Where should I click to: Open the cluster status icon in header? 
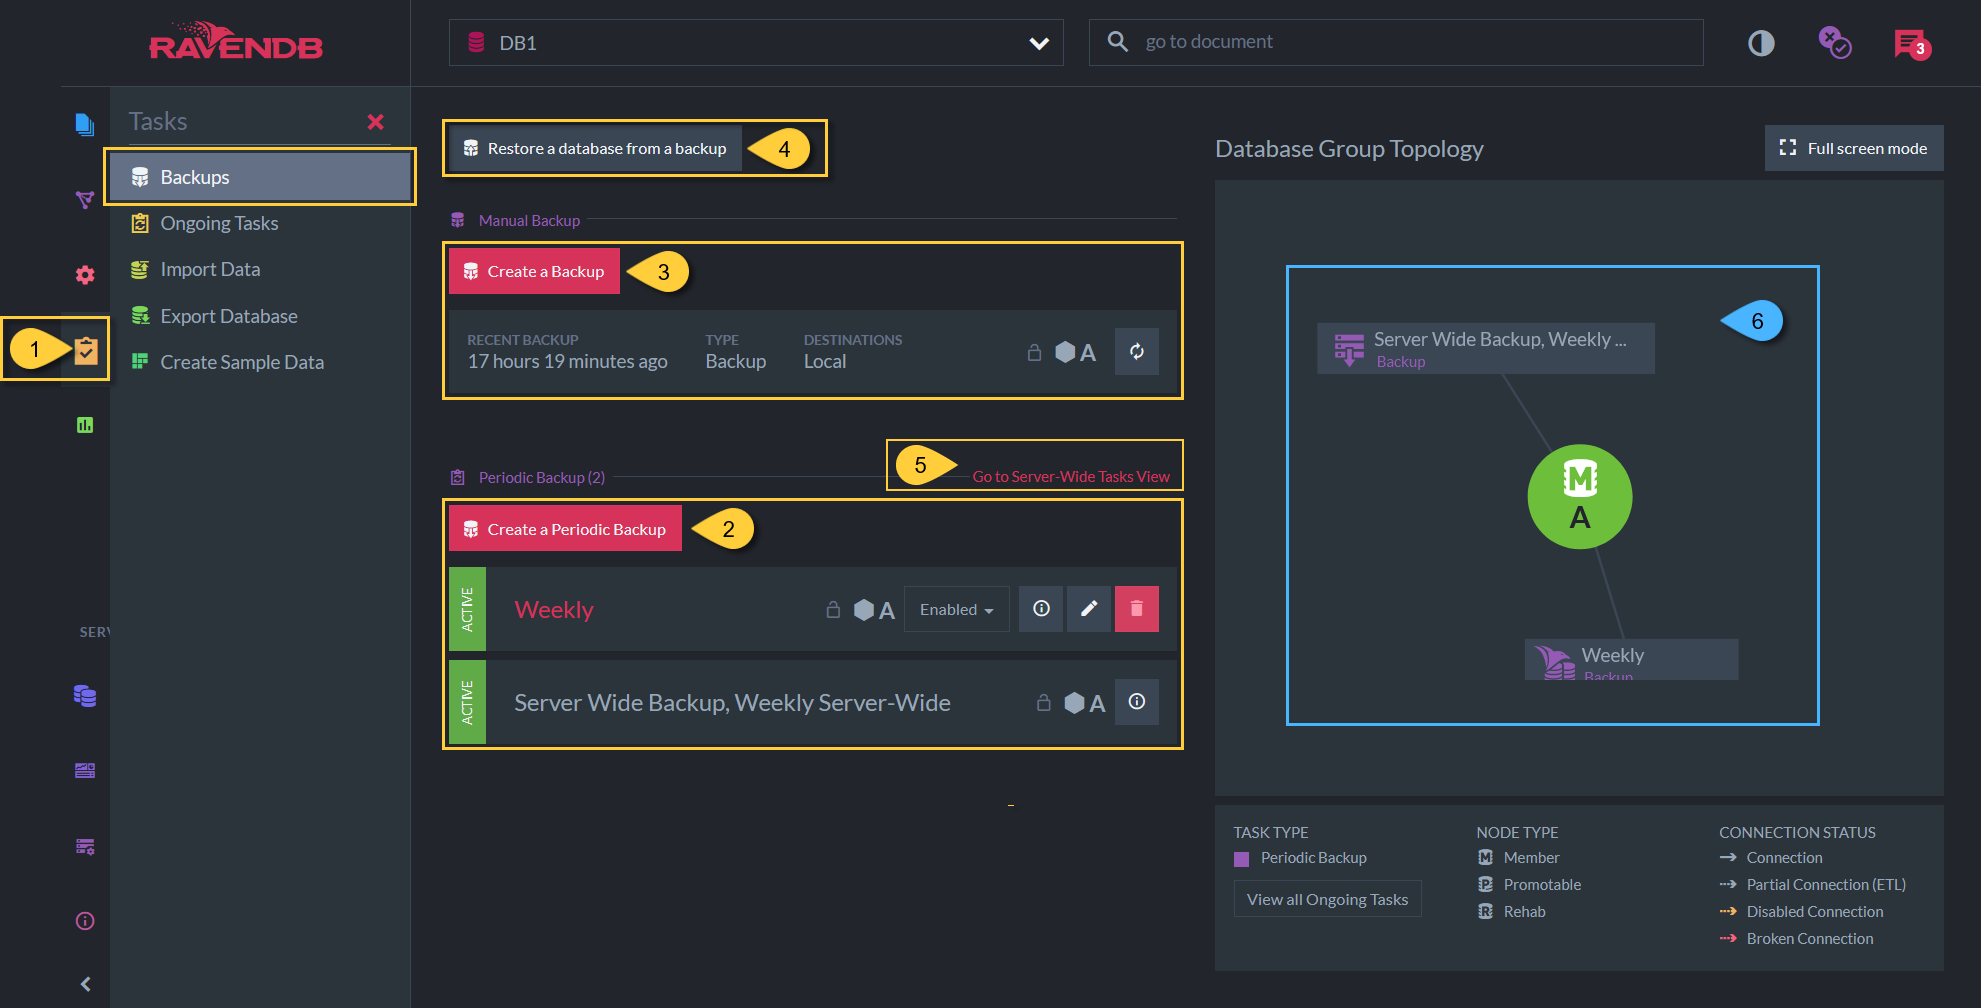click(1834, 43)
